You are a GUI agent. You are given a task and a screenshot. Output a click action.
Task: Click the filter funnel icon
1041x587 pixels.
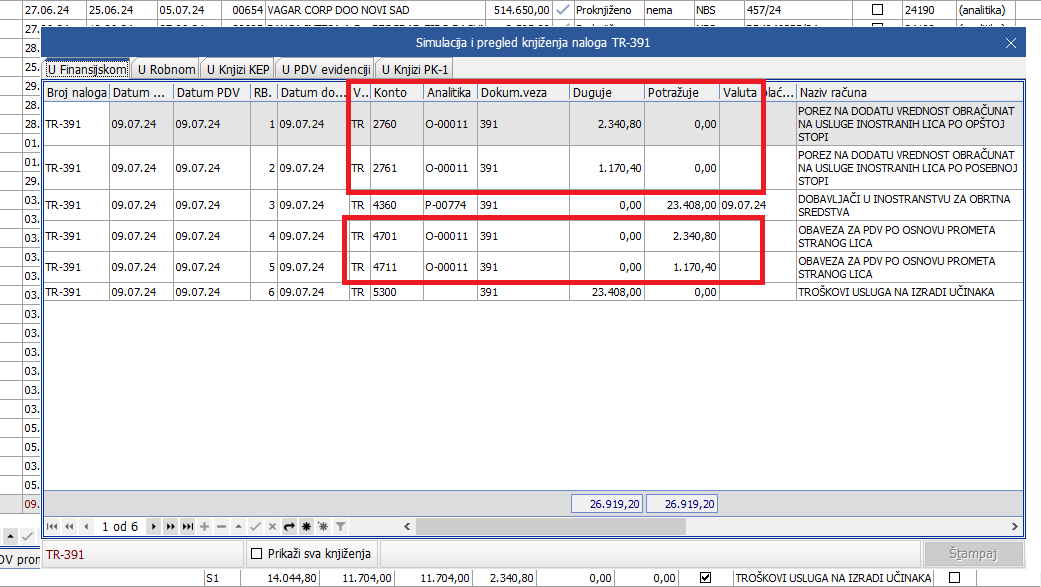click(340, 526)
